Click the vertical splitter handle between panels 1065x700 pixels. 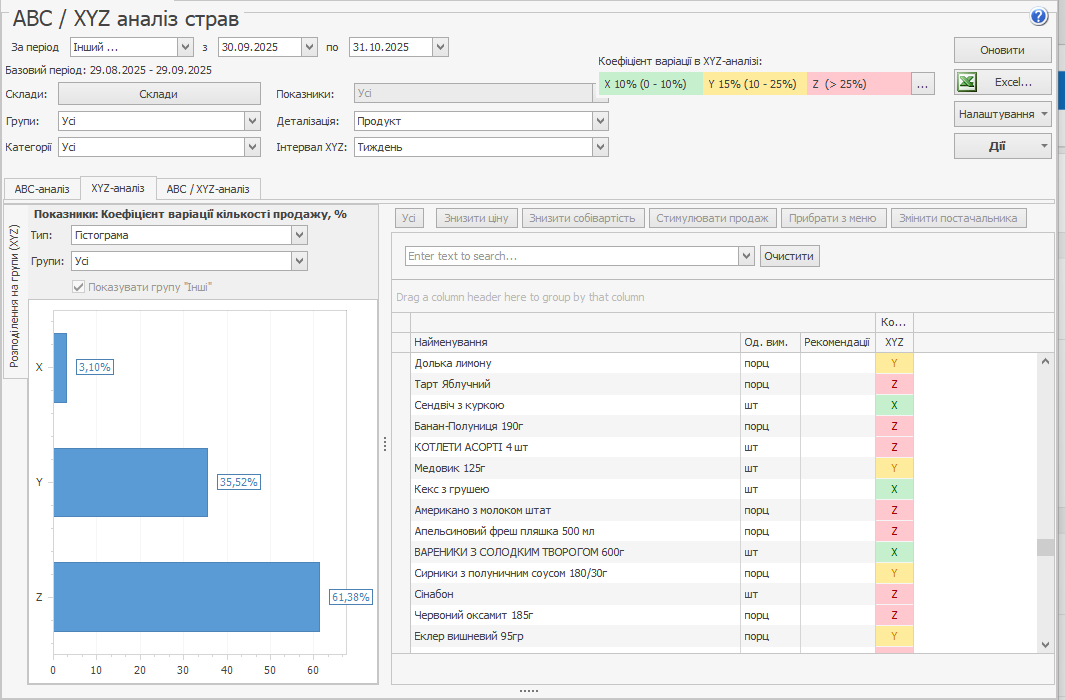(384, 445)
